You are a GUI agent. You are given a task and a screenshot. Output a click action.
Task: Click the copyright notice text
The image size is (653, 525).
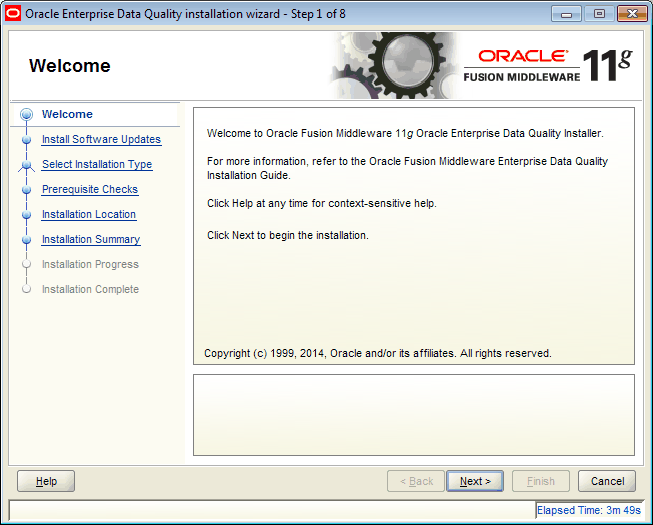(x=378, y=353)
